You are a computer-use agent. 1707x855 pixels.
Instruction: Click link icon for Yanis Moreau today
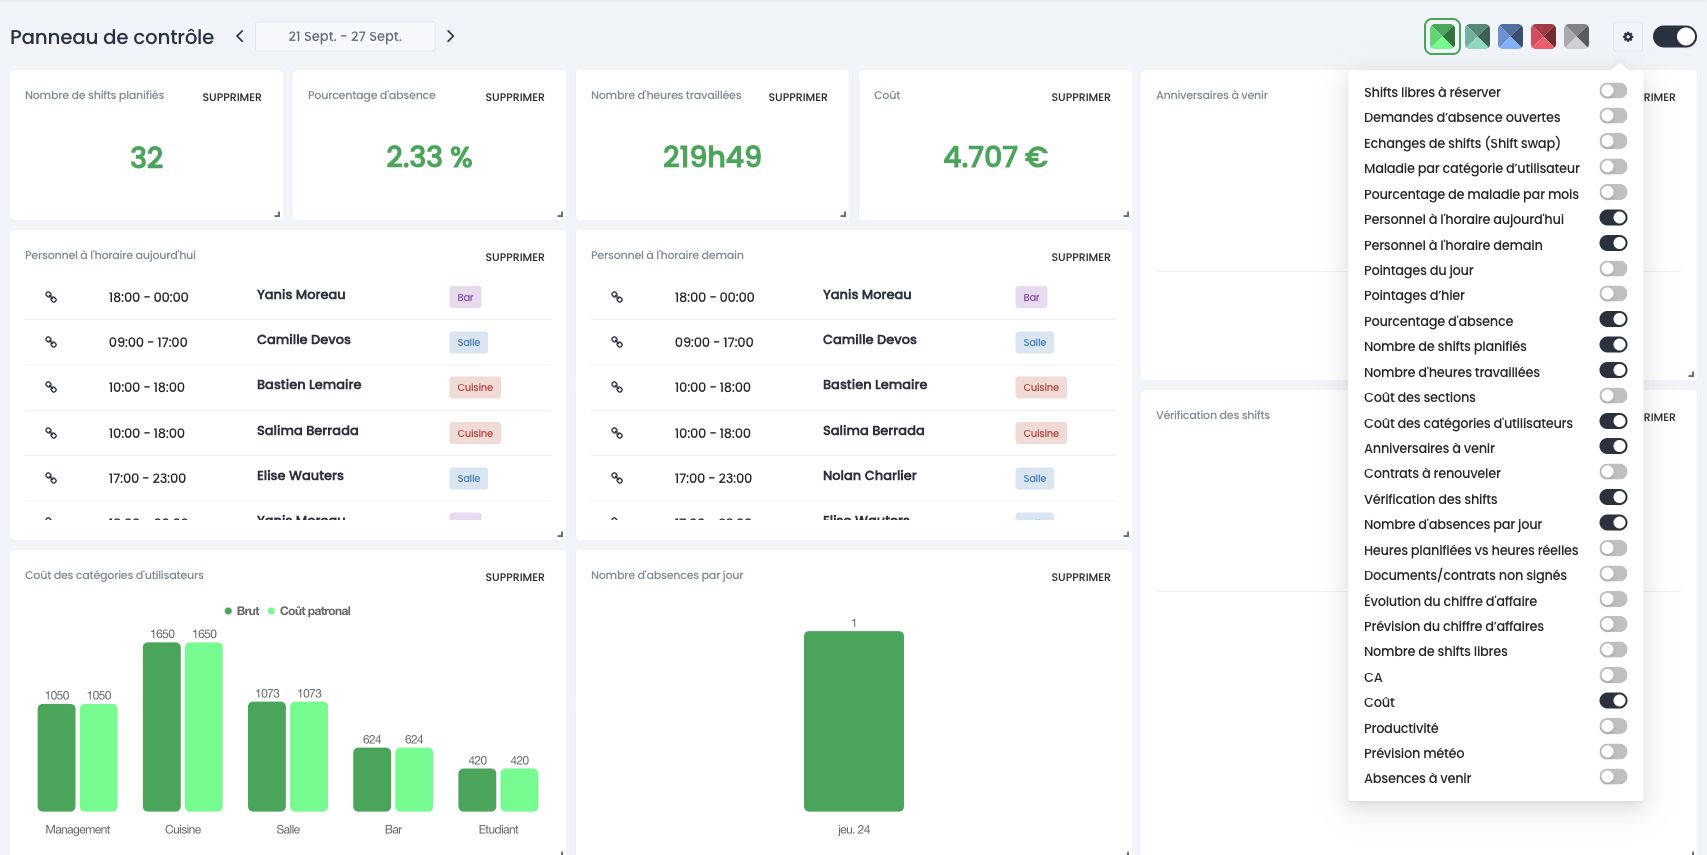(x=51, y=297)
